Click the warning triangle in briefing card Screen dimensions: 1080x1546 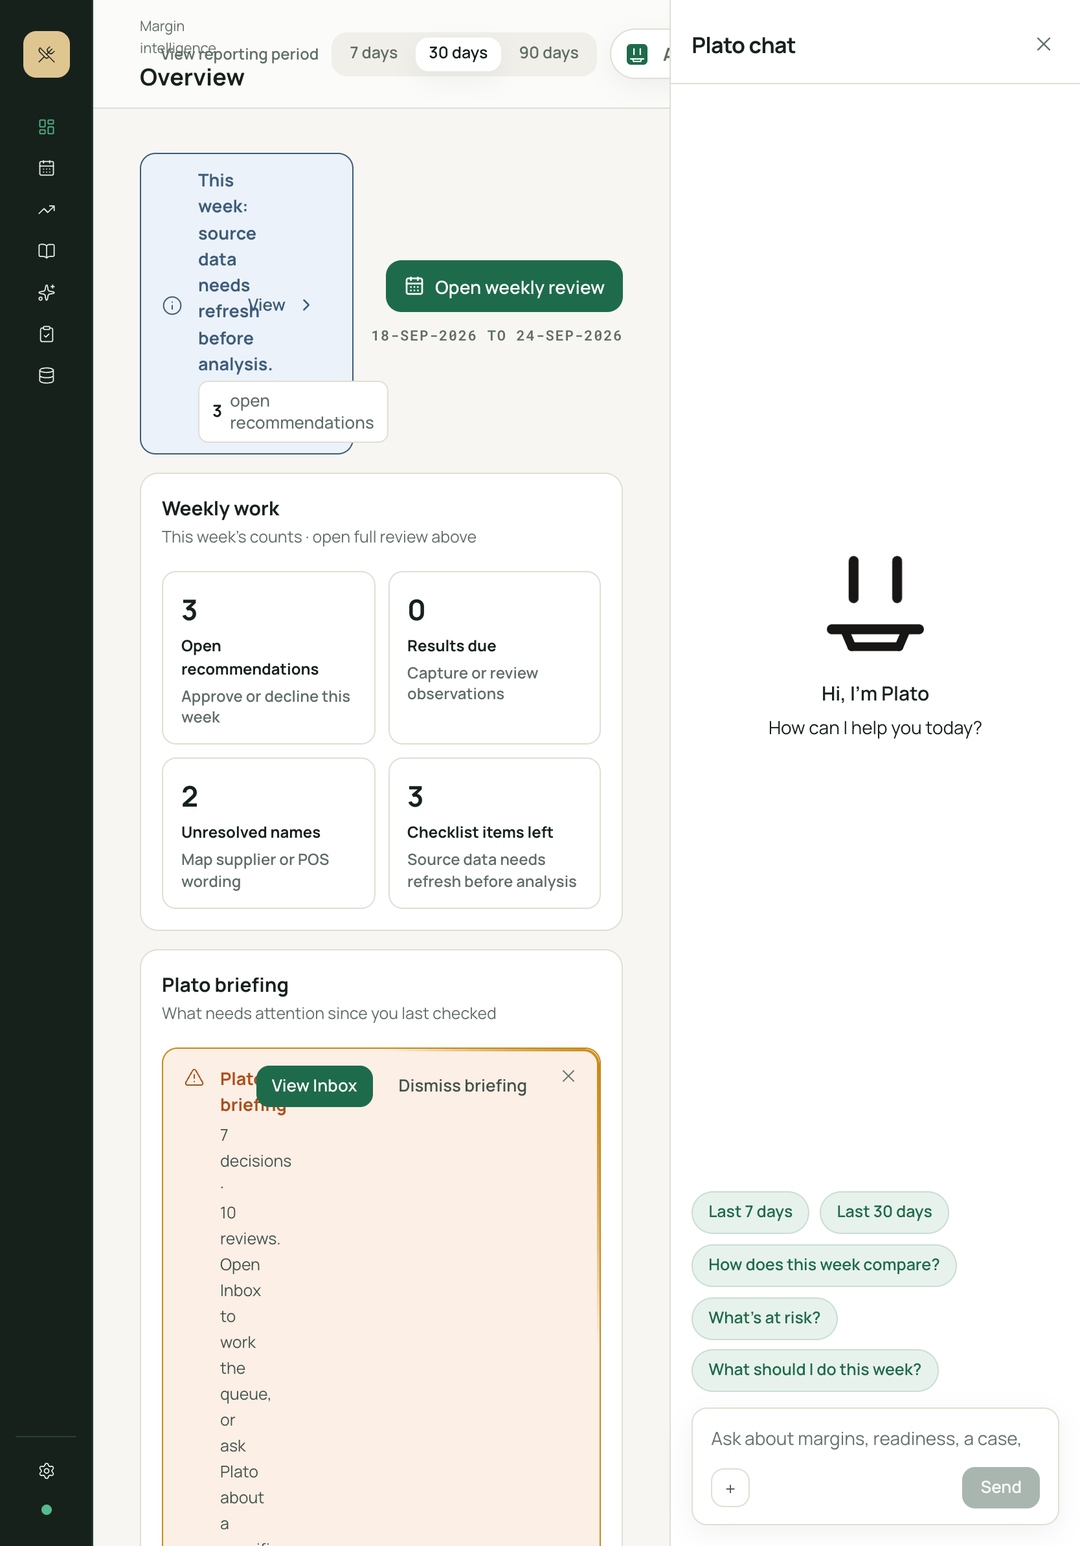[194, 1078]
